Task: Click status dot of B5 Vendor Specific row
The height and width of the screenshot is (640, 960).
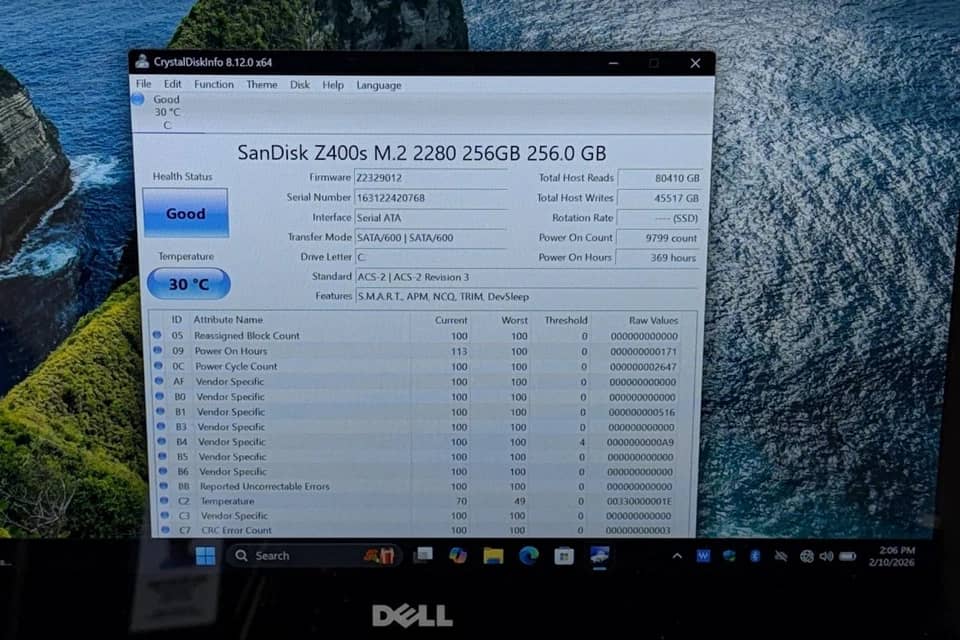Action: 162,456
